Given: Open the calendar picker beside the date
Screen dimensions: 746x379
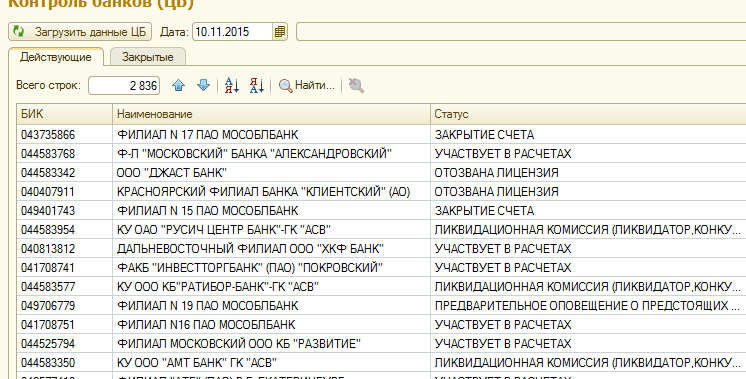Looking at the screenshot, I should 280,32.
